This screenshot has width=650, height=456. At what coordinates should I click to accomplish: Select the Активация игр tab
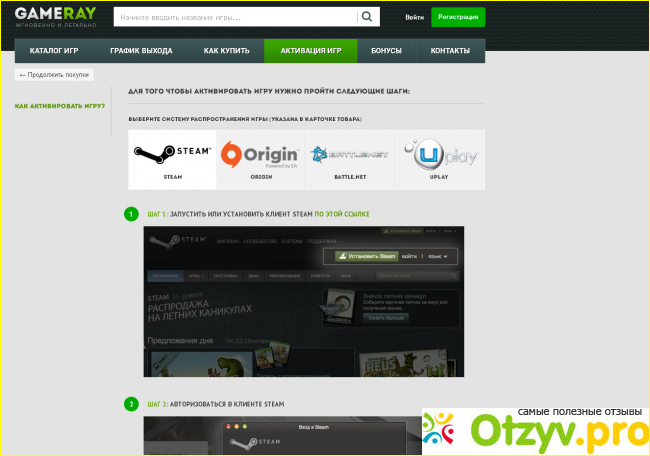coord(310,51)
